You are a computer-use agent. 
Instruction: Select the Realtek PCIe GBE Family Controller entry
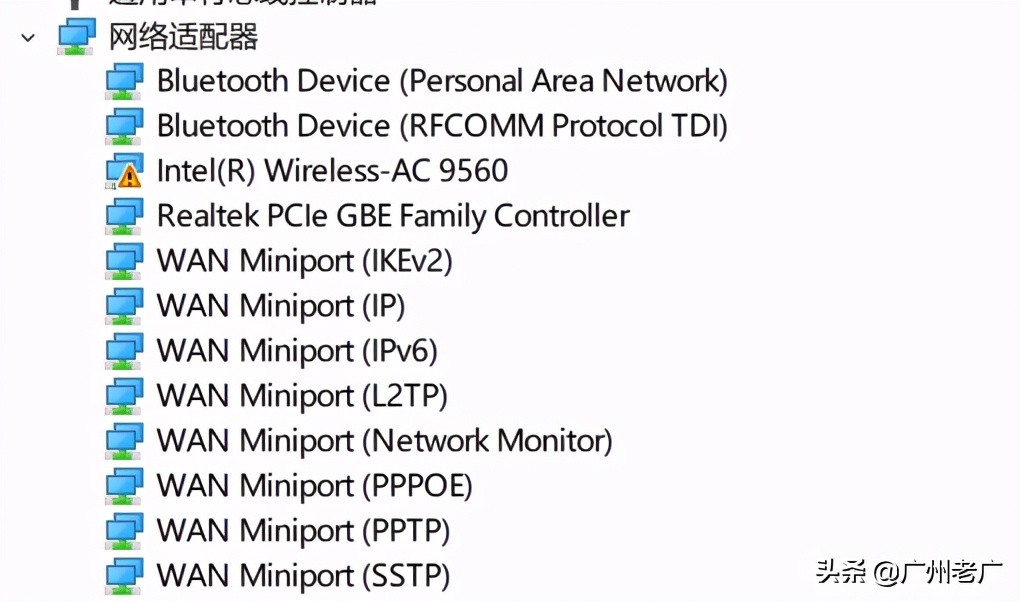point(393,215)
